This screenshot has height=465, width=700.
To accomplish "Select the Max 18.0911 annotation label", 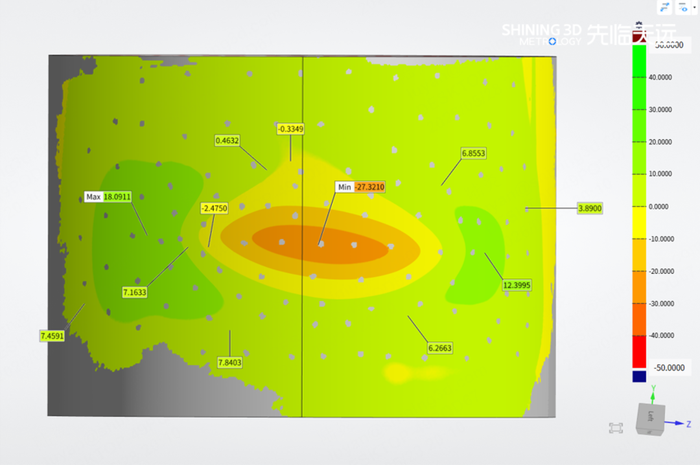I will 108,197.
